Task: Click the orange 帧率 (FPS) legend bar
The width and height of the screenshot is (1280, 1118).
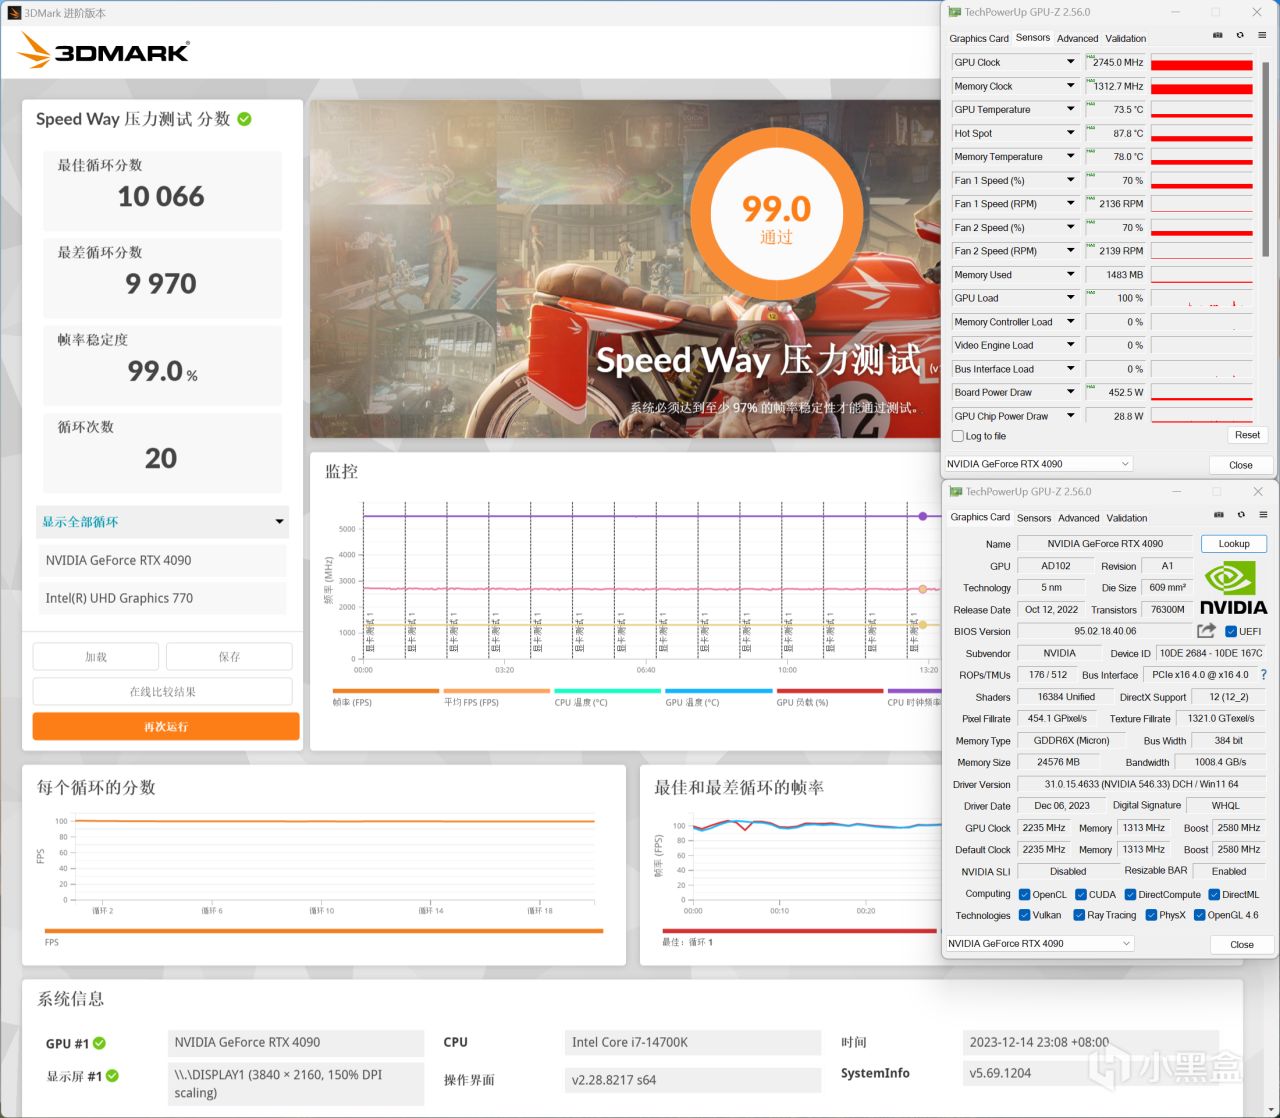Action: (386, 691)
